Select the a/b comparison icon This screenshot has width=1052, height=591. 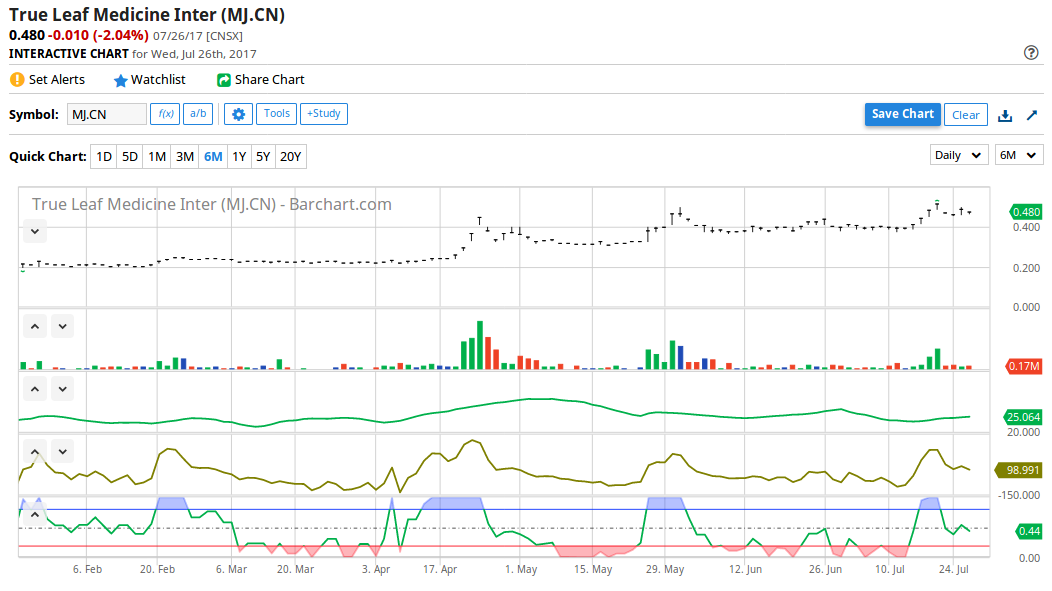(x=197, y=114)
